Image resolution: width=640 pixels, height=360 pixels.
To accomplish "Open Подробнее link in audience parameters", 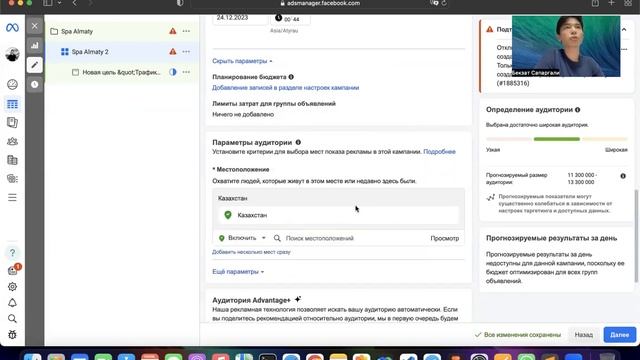I will pyautogui.click(x=439, y=151).
